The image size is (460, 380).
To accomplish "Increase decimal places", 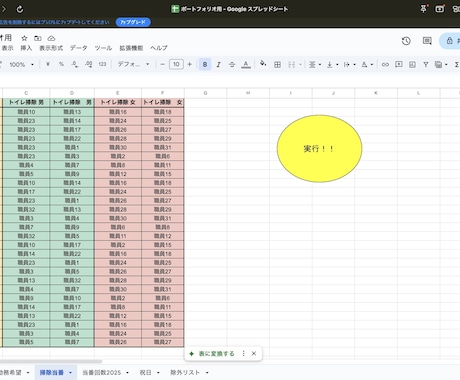I will pyautogui.click(x=88, y=64).
